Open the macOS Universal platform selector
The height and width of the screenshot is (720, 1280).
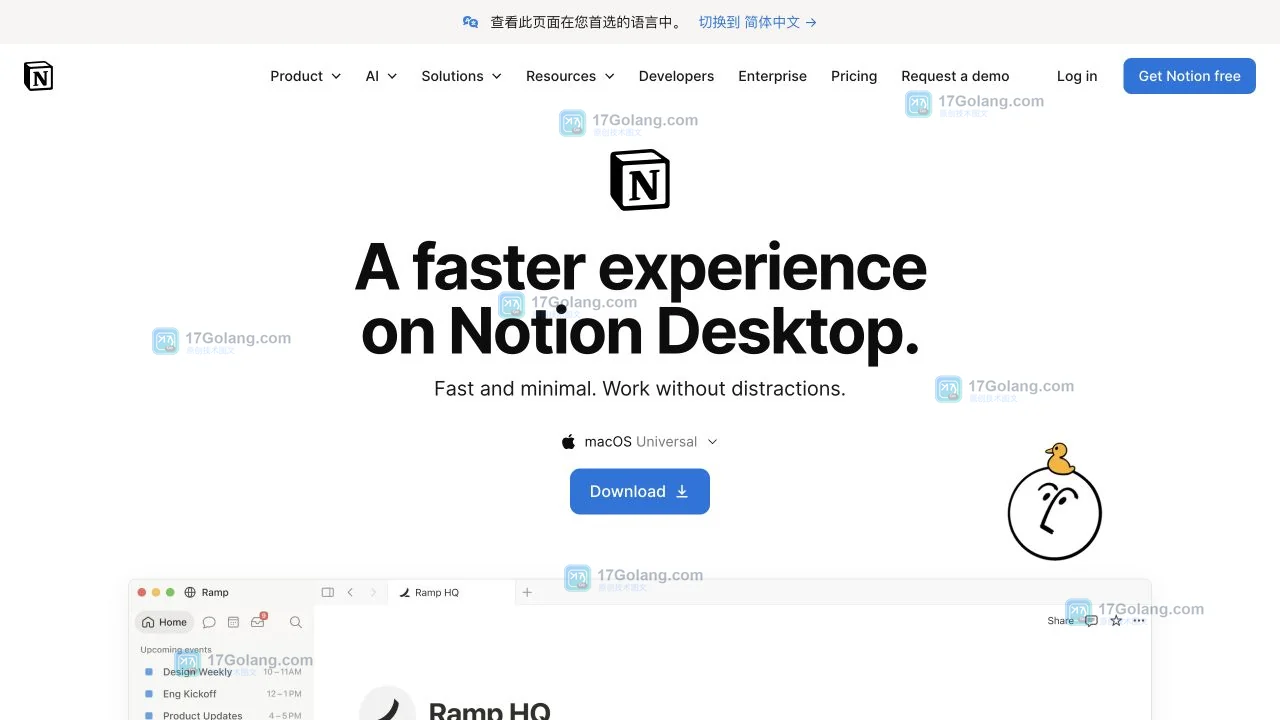click(x=640, y=442)
